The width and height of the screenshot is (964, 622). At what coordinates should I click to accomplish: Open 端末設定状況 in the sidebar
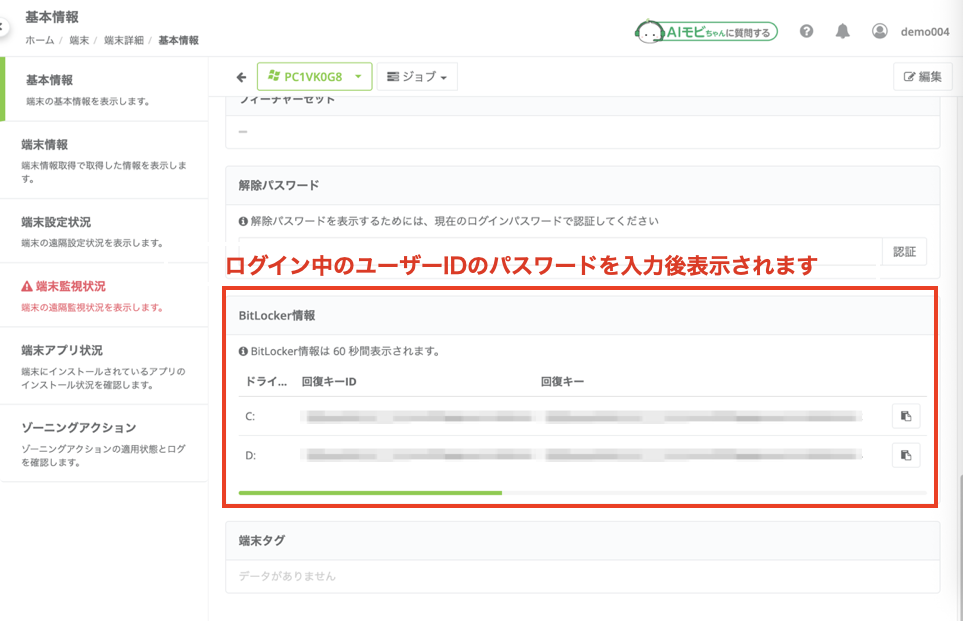104,232
